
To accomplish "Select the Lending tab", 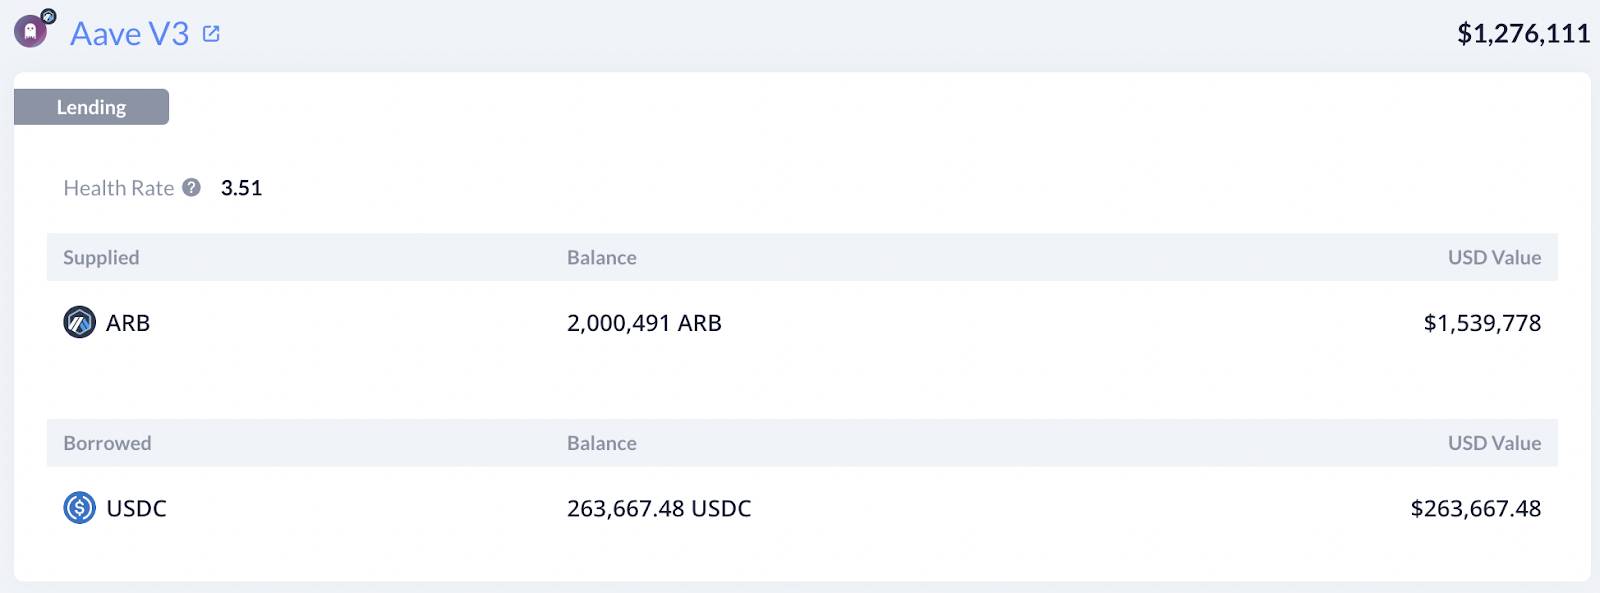I will click(x=91, y=107).
